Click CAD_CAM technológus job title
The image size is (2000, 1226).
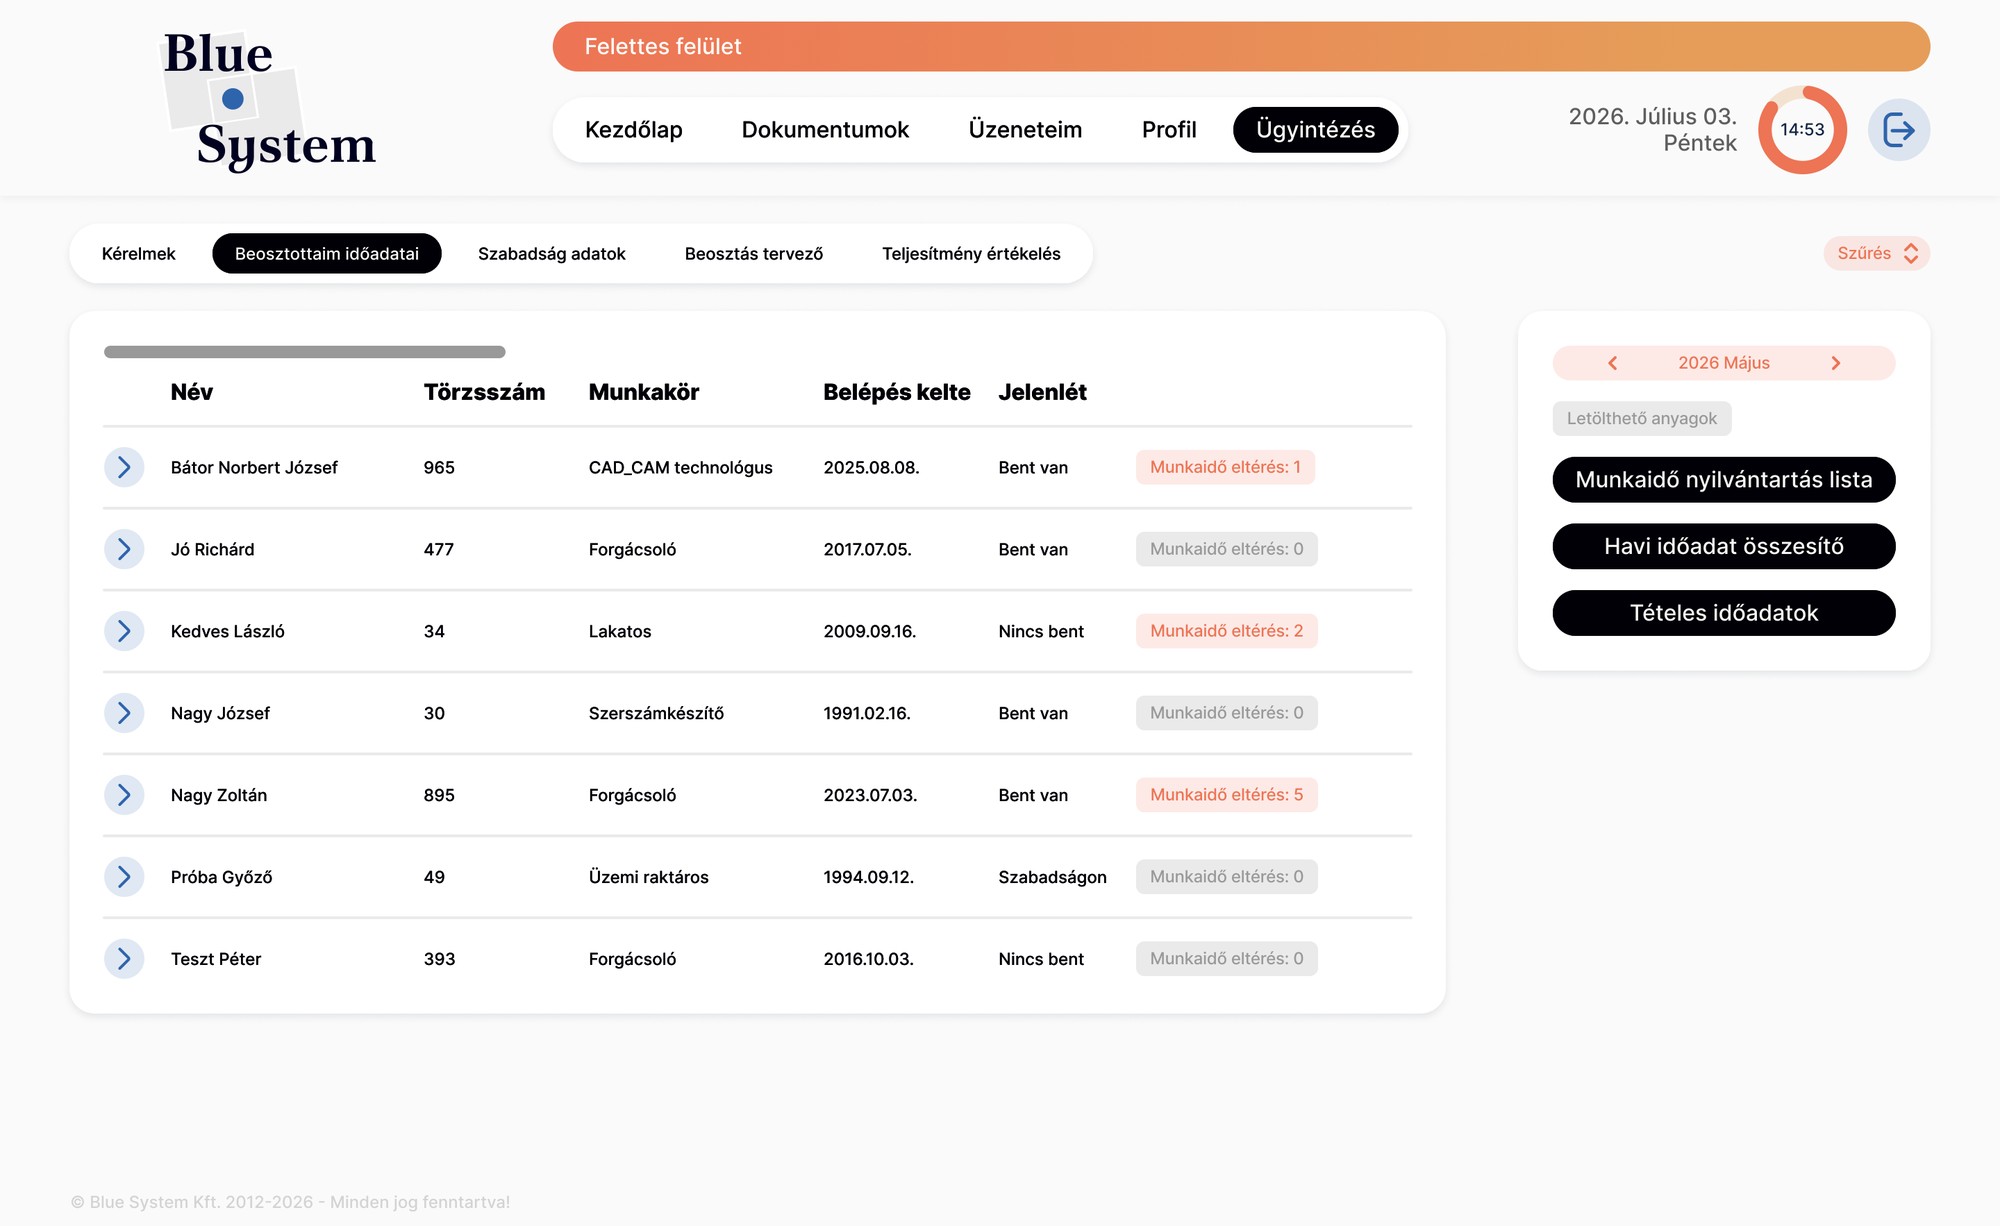[680, 468]
